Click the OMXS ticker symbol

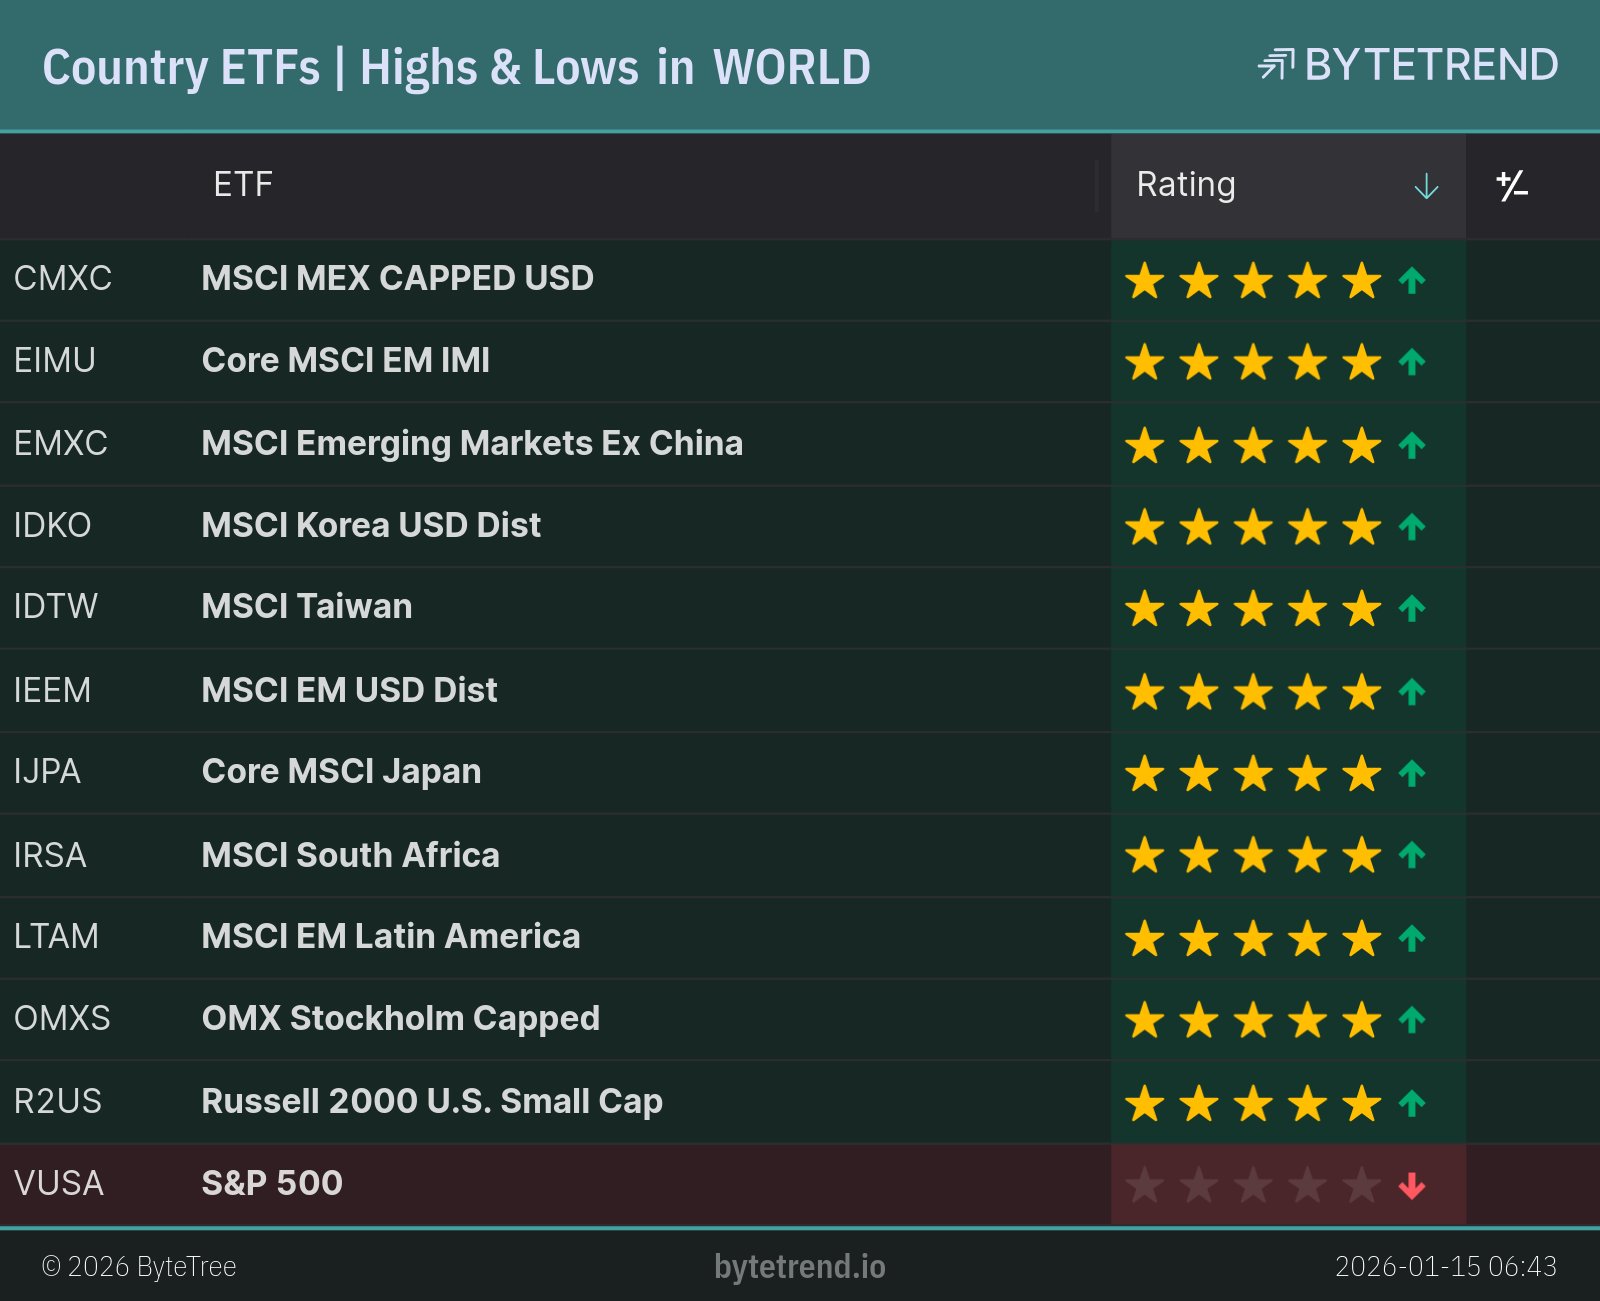click(x=62, y=1018)
